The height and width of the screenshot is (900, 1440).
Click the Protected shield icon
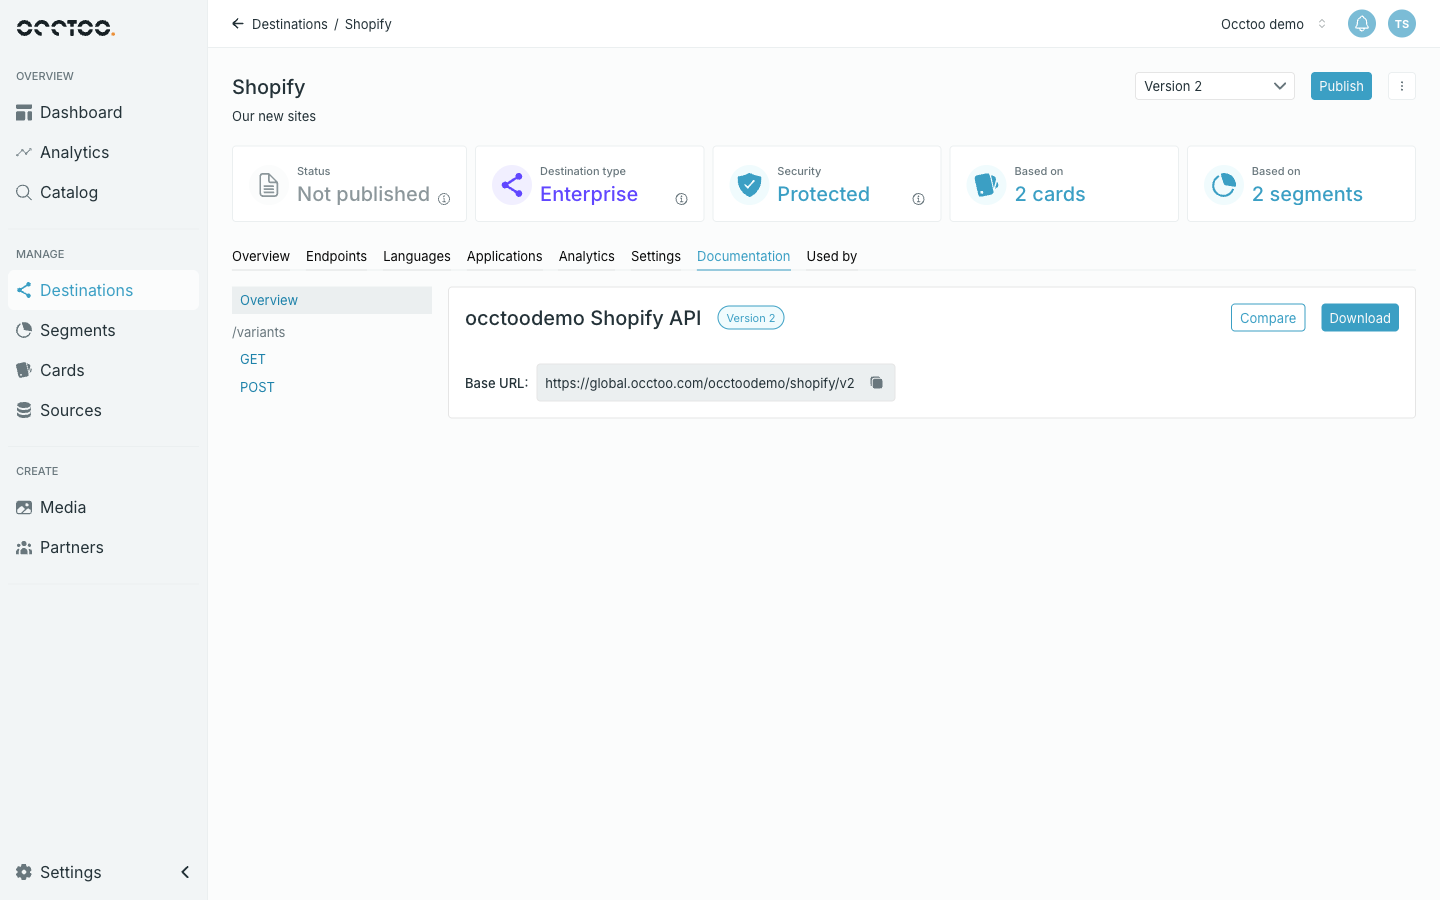pos(749,185)
